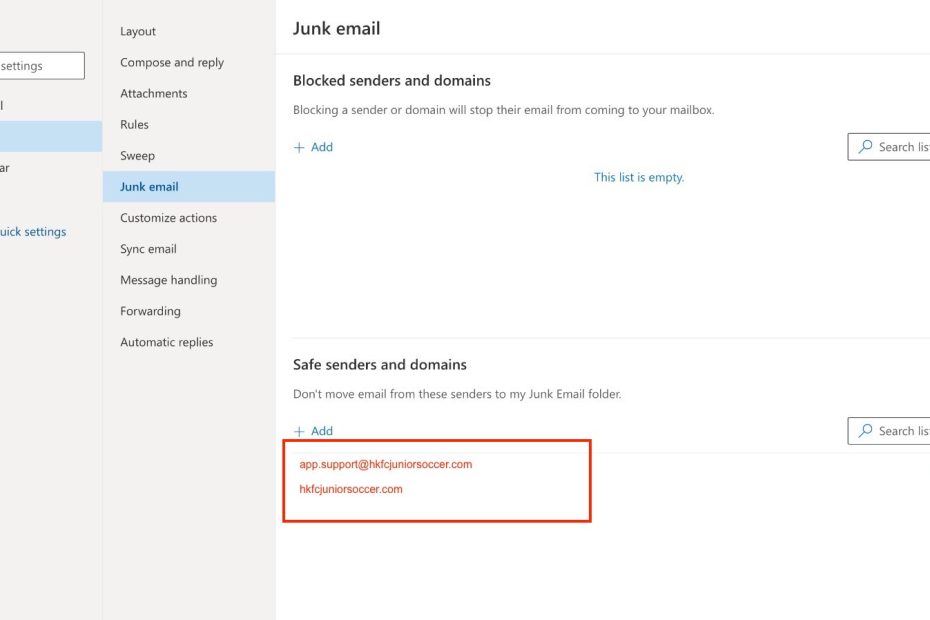Click the plus icon under Blocked senders
The height and width of the screenshot is (620, 930).
pos(299,147)
